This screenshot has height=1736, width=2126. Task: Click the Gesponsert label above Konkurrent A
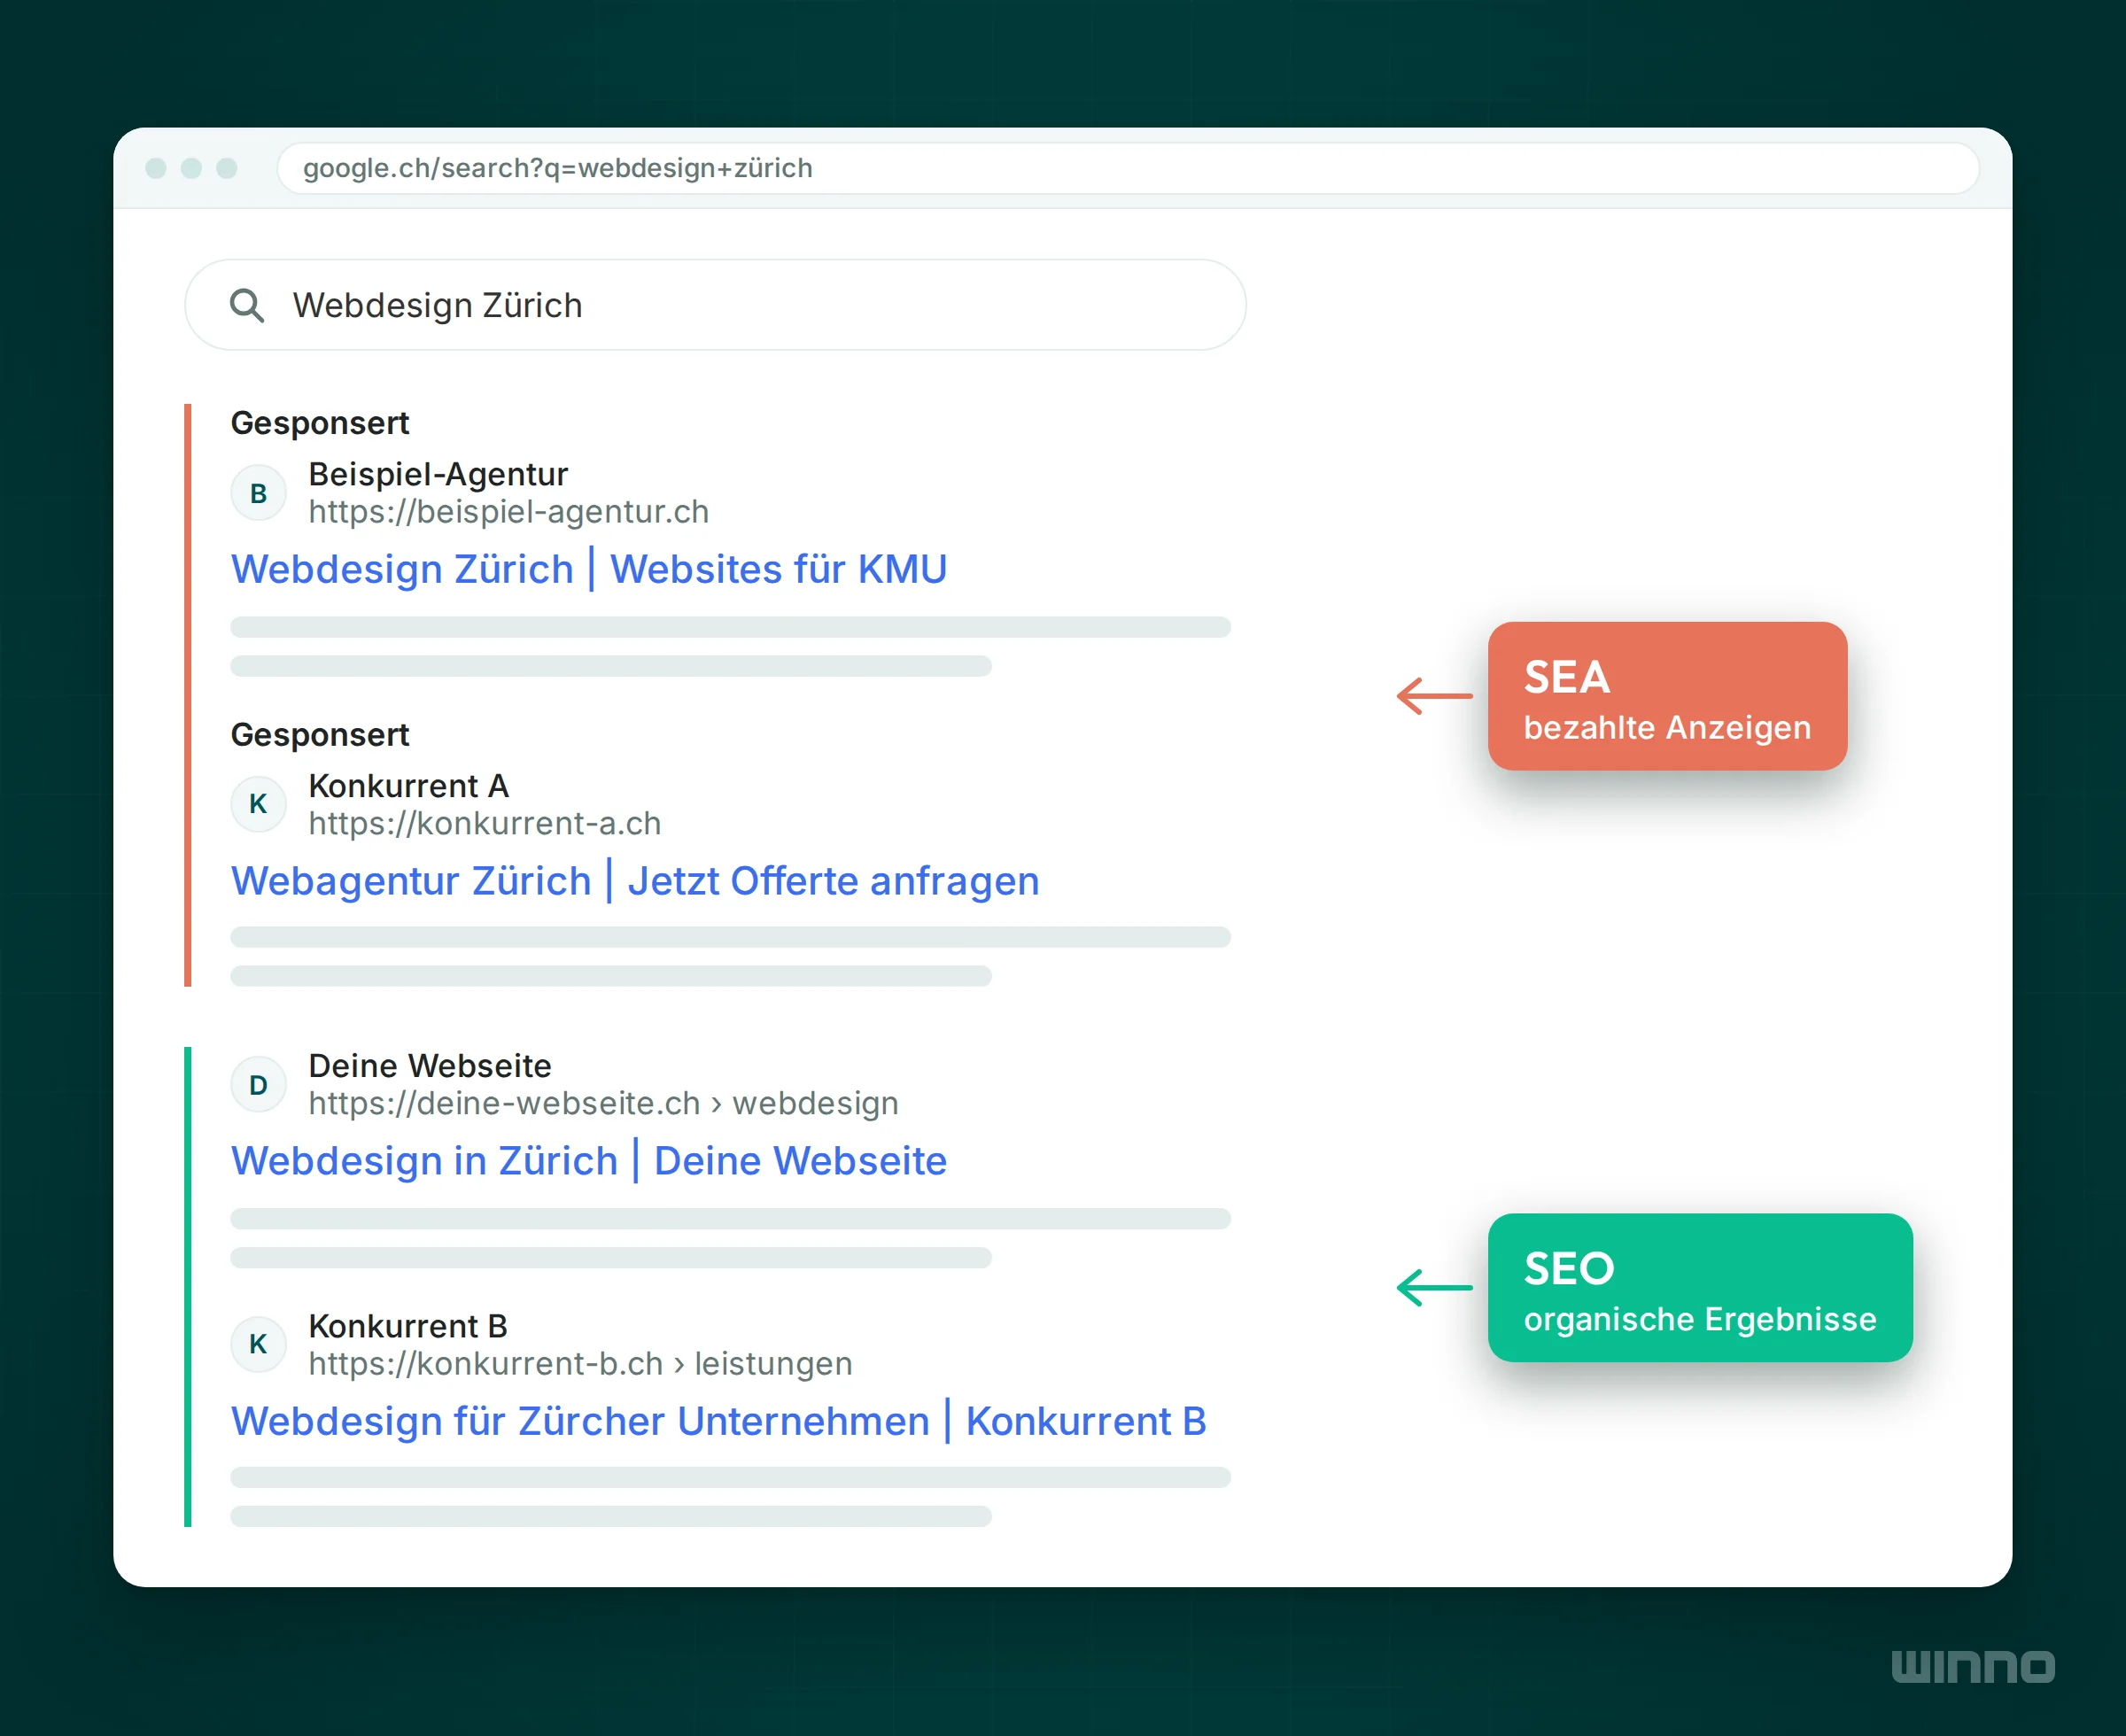[x=320, y=735]
